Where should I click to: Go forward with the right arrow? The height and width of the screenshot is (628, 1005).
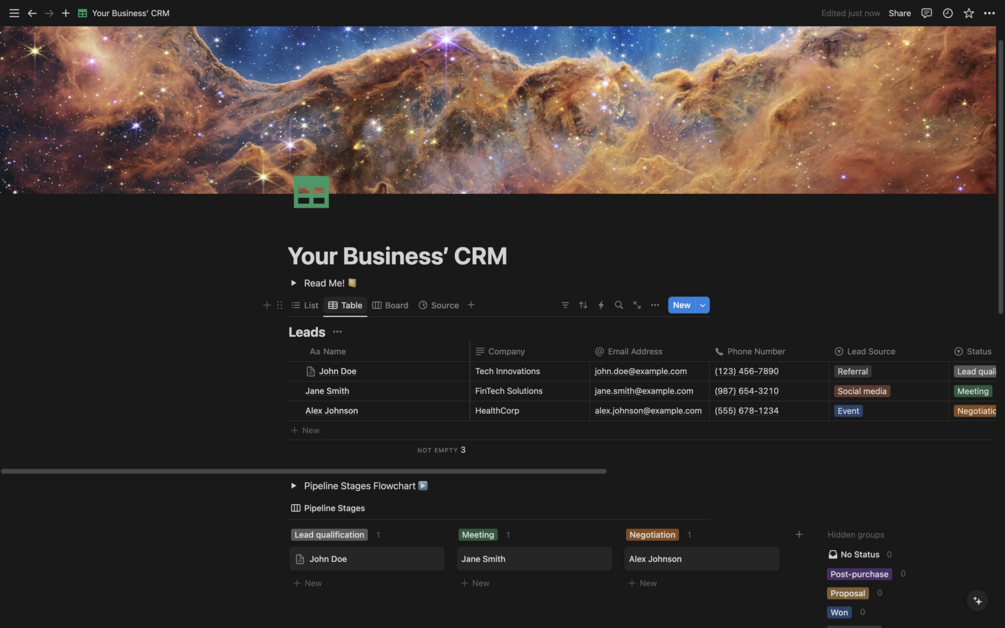point(49,13)
